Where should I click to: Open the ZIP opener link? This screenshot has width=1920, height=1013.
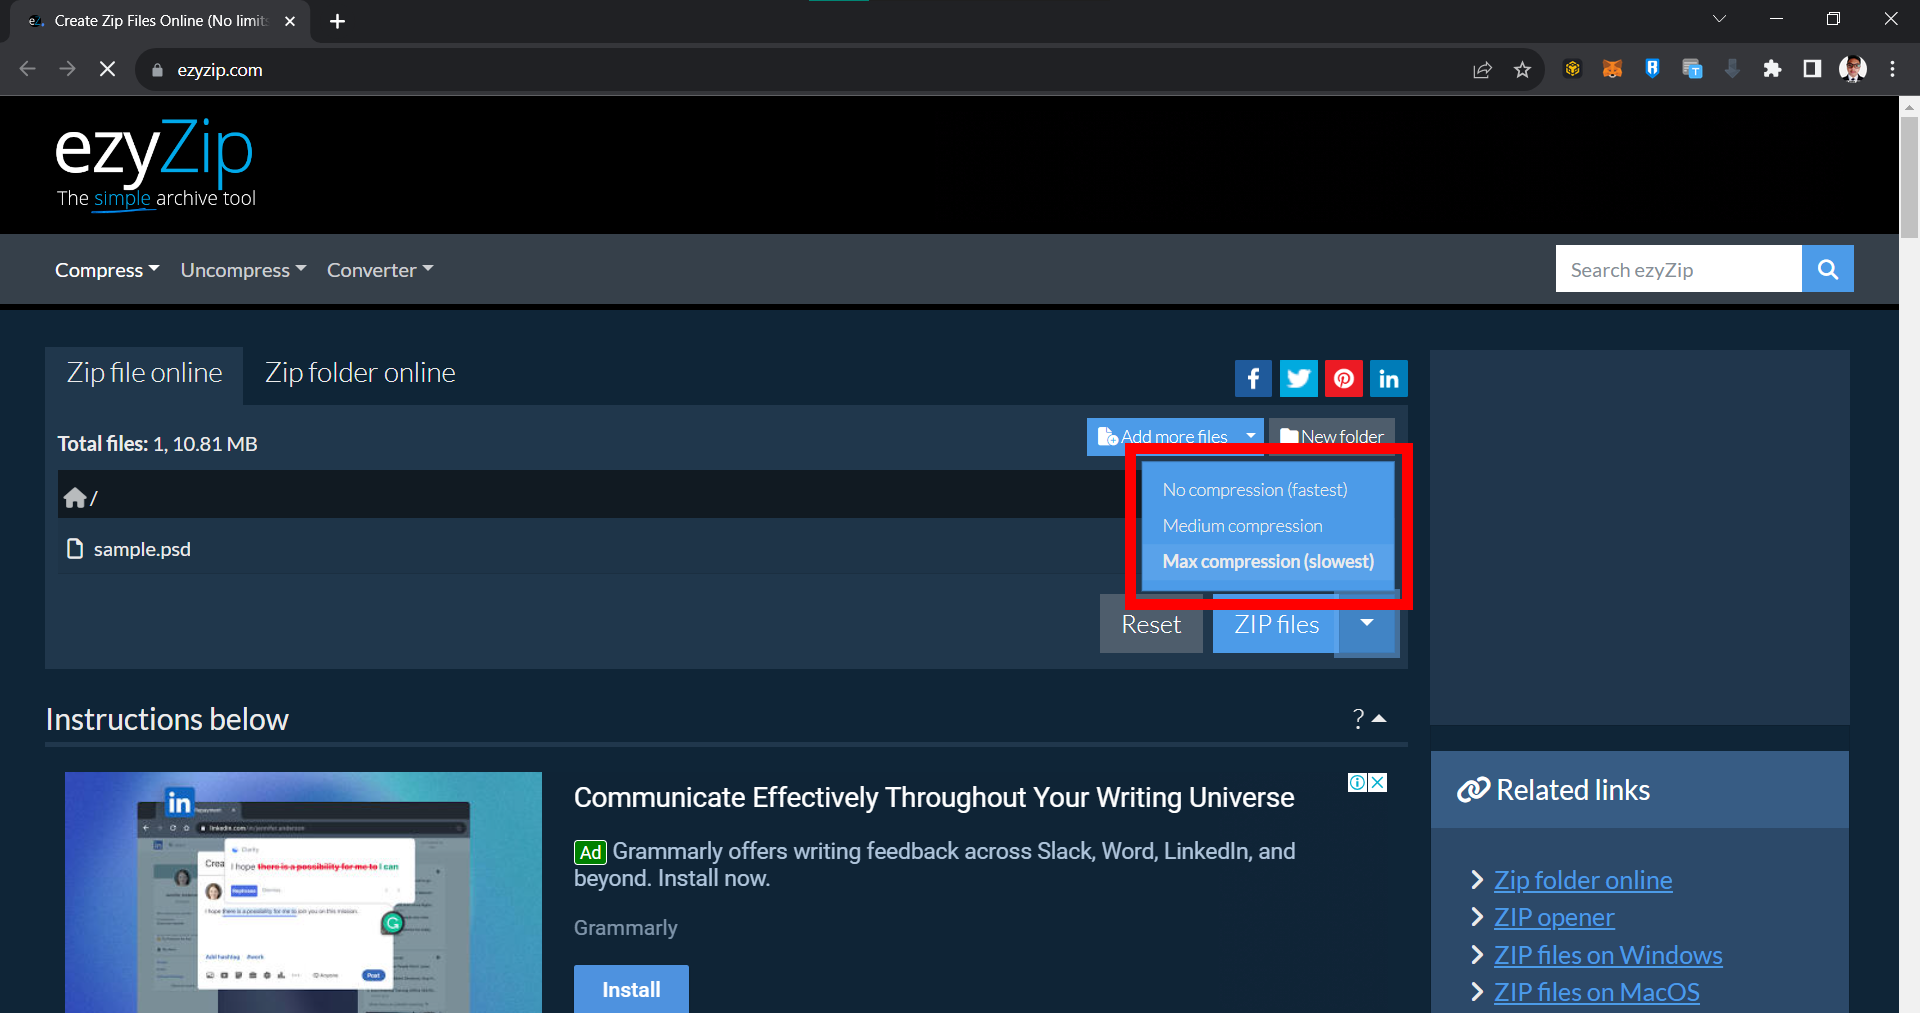tap(1553, 918)
